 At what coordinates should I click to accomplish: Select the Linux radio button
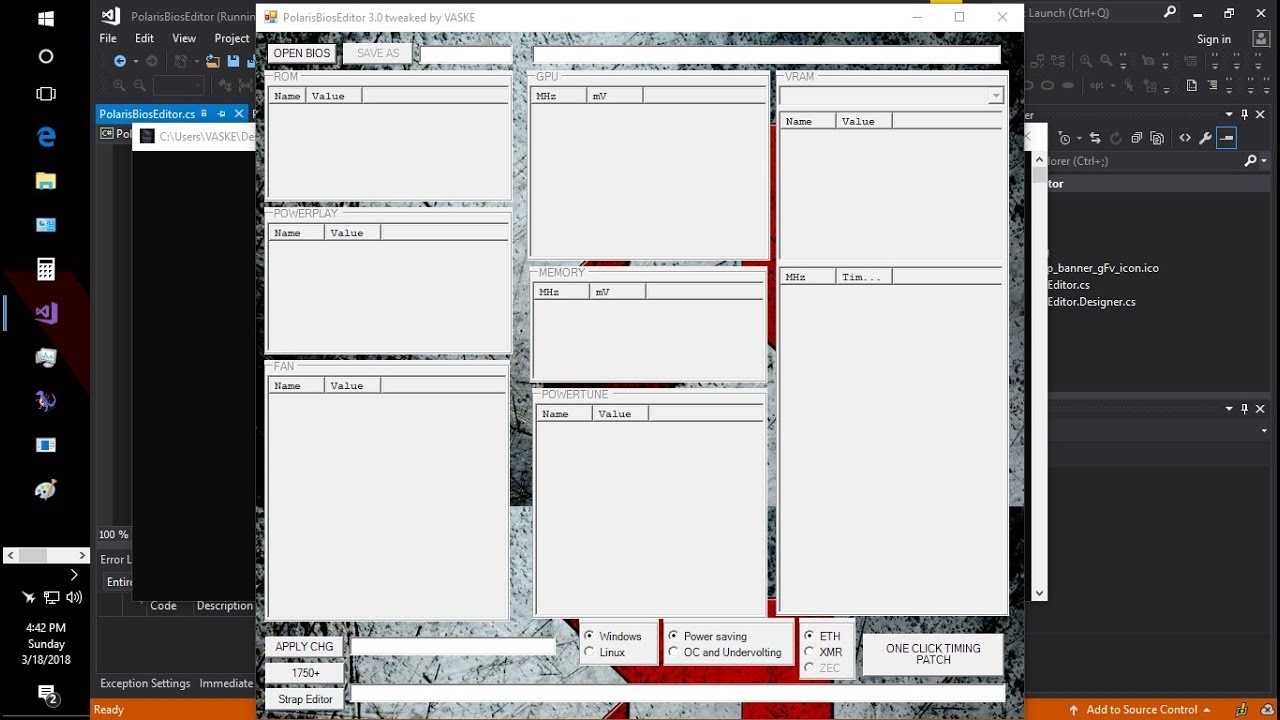click(x=589, y=652)
